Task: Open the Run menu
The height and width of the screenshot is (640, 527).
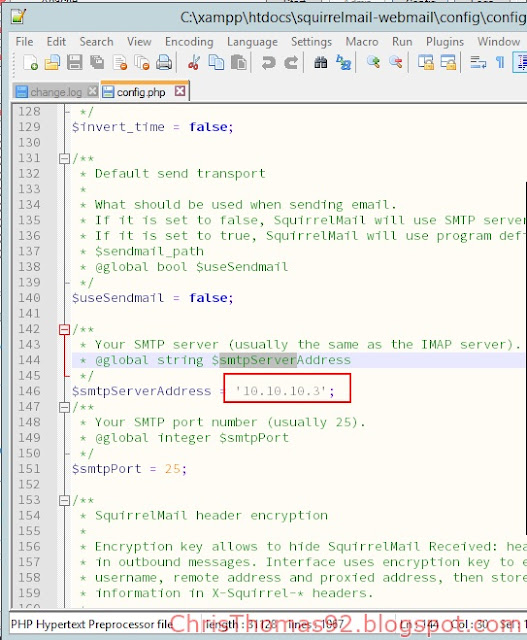Action: [x=402, y=42]
